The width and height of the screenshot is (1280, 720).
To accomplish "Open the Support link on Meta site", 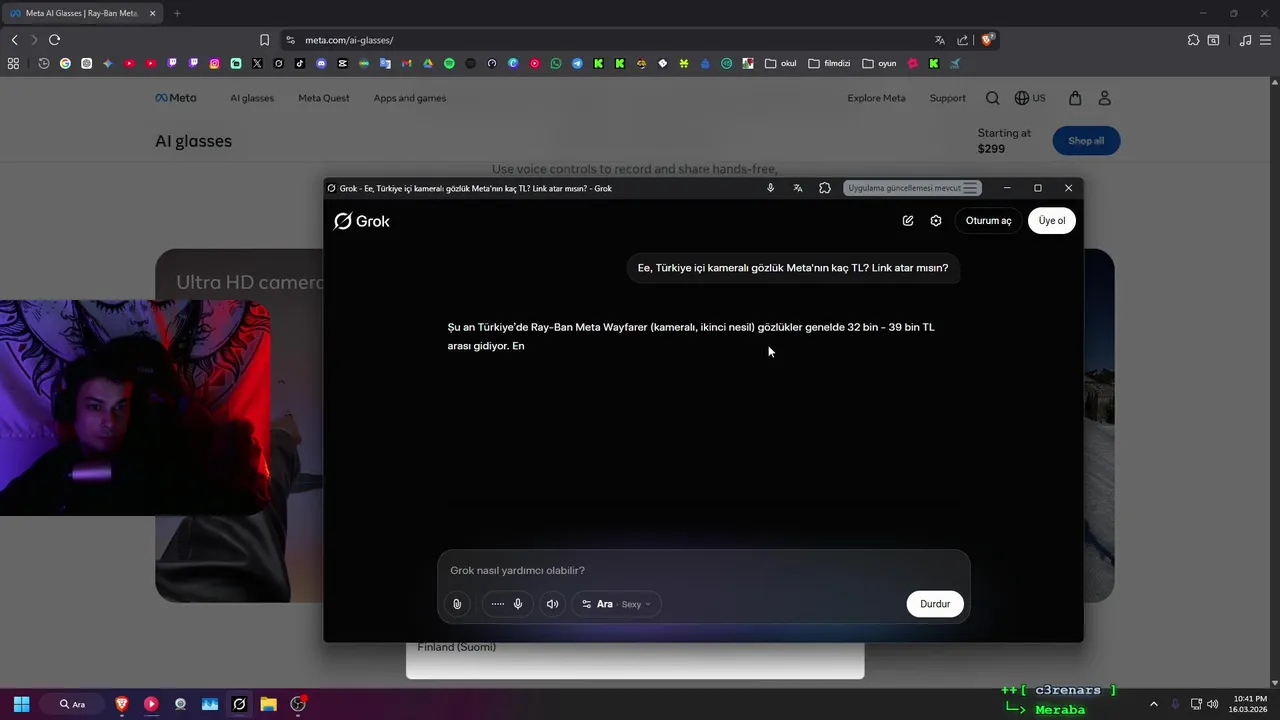I will point(948,98).
